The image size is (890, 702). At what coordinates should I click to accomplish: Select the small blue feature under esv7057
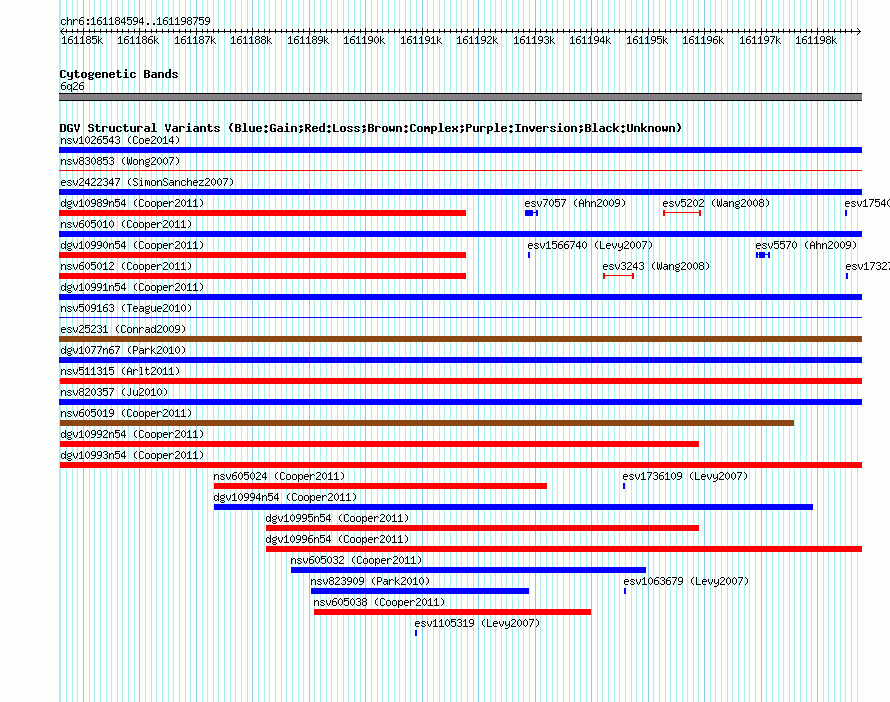click(531, 213)
